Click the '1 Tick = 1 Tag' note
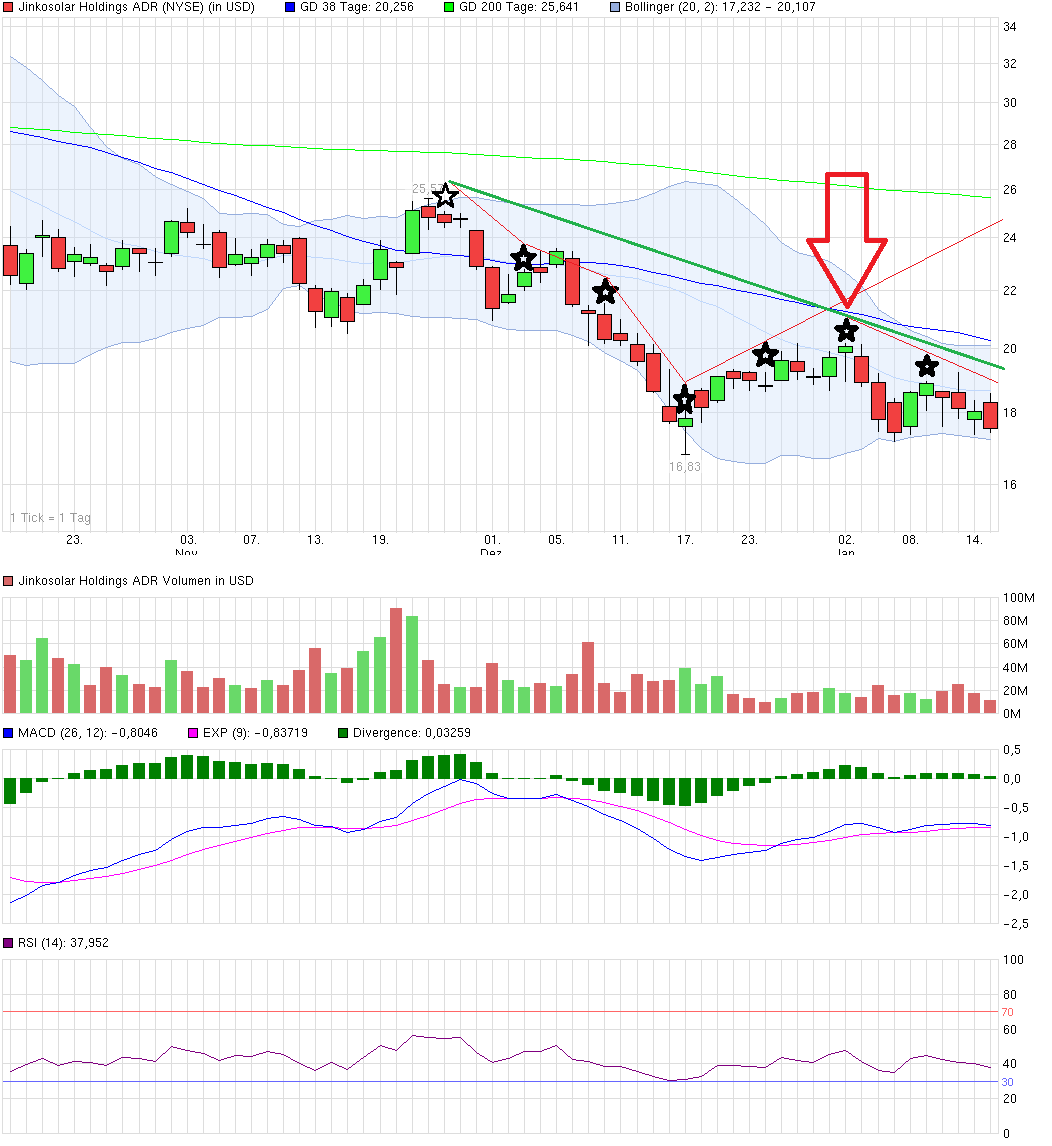 click(50, 518)
